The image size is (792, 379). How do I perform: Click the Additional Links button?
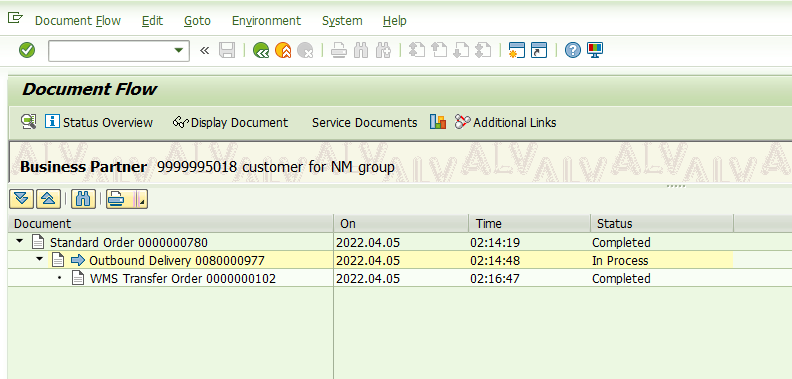click(x=505, y=122)
